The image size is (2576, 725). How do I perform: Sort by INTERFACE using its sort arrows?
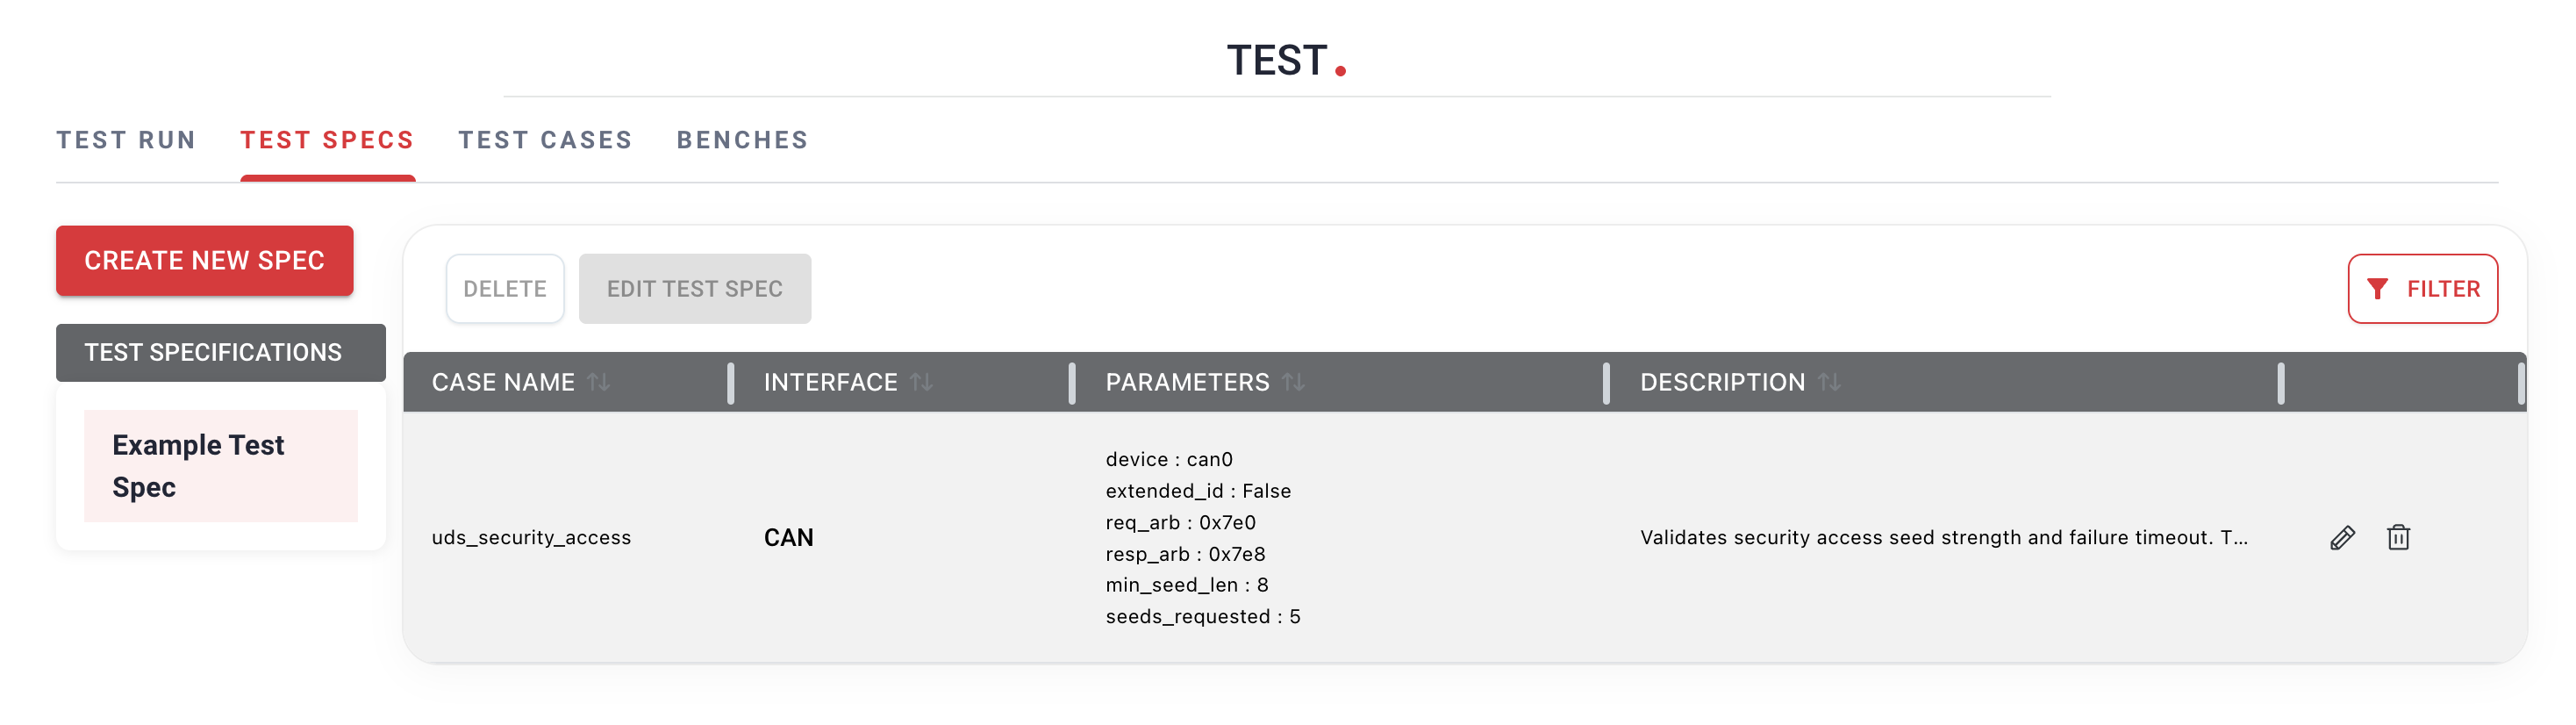click(x=922, y=382)
